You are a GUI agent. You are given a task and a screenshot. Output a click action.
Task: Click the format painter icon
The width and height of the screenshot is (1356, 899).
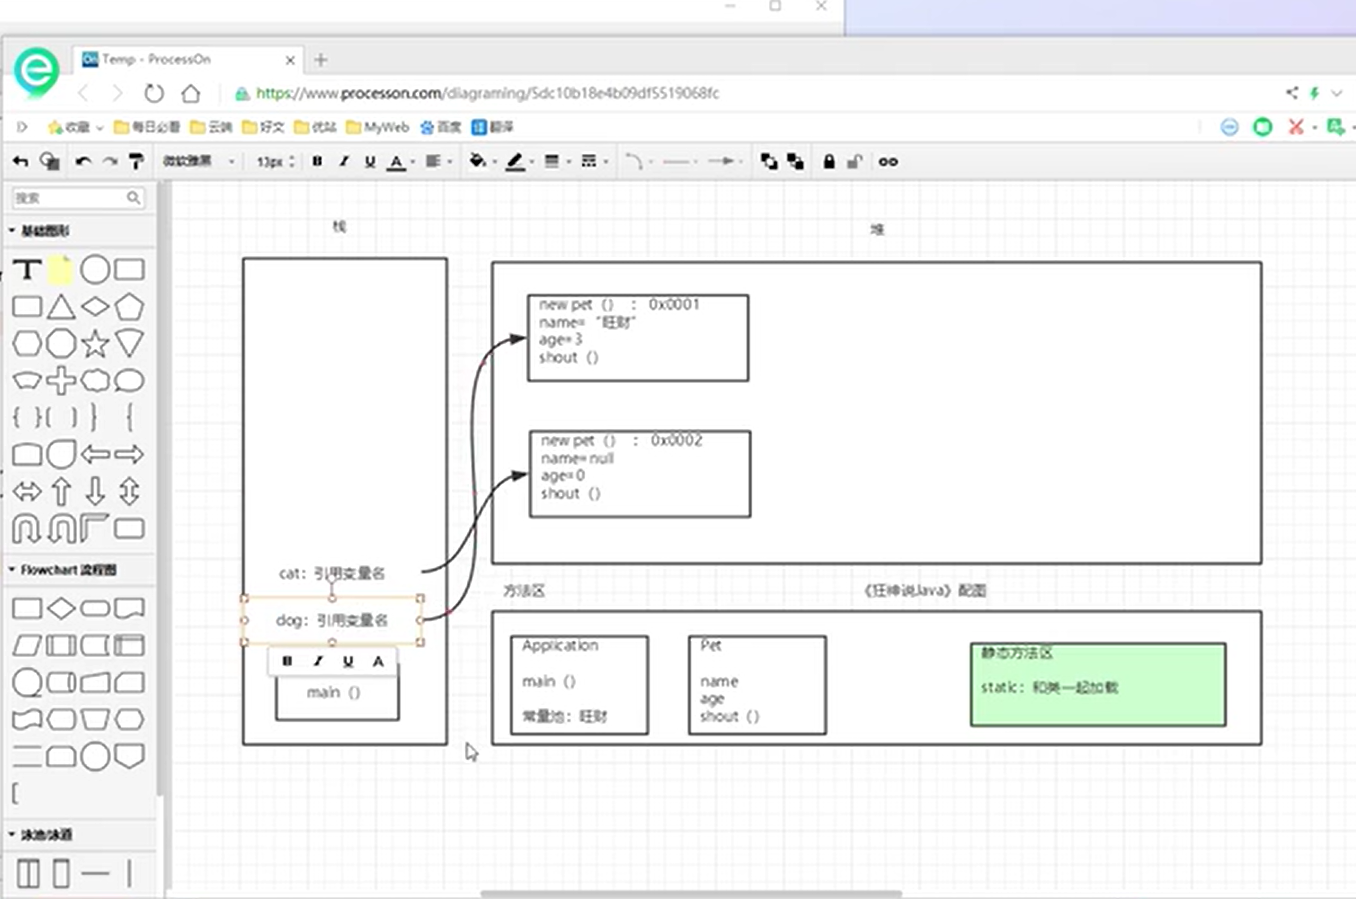137,161
